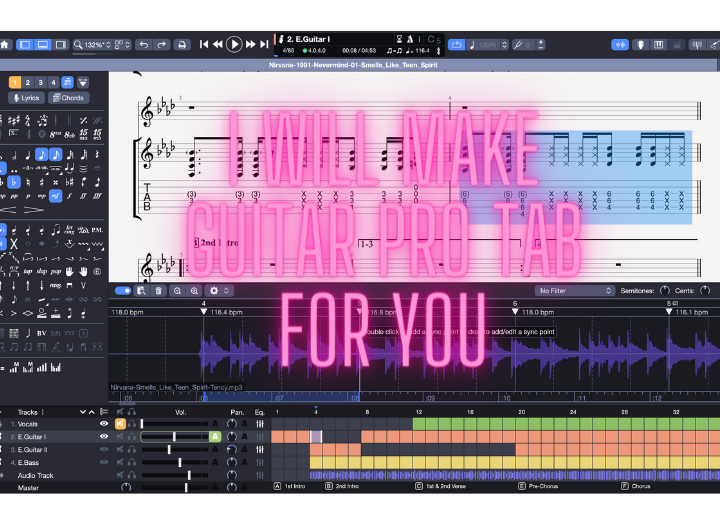Screen dimensions: 720x525
Task: Jump to the Pre-Chorus section marker
Action: [x=538, y=486]
